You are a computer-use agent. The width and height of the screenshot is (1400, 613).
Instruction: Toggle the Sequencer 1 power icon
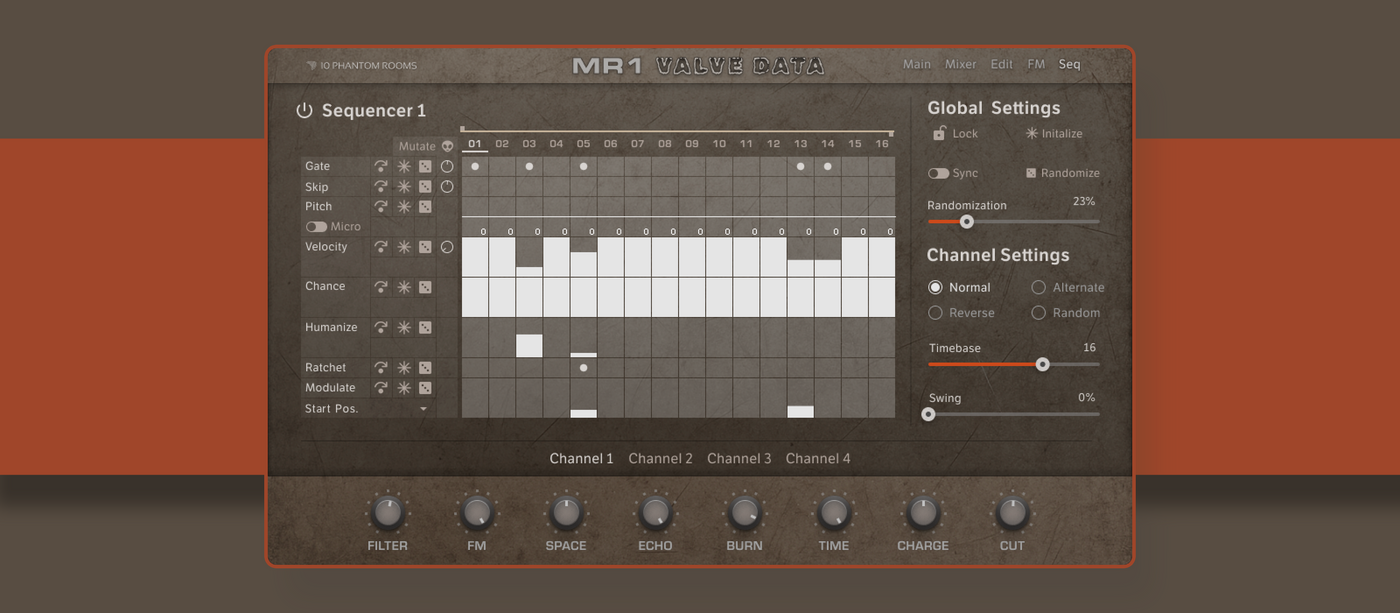point(304,111)
